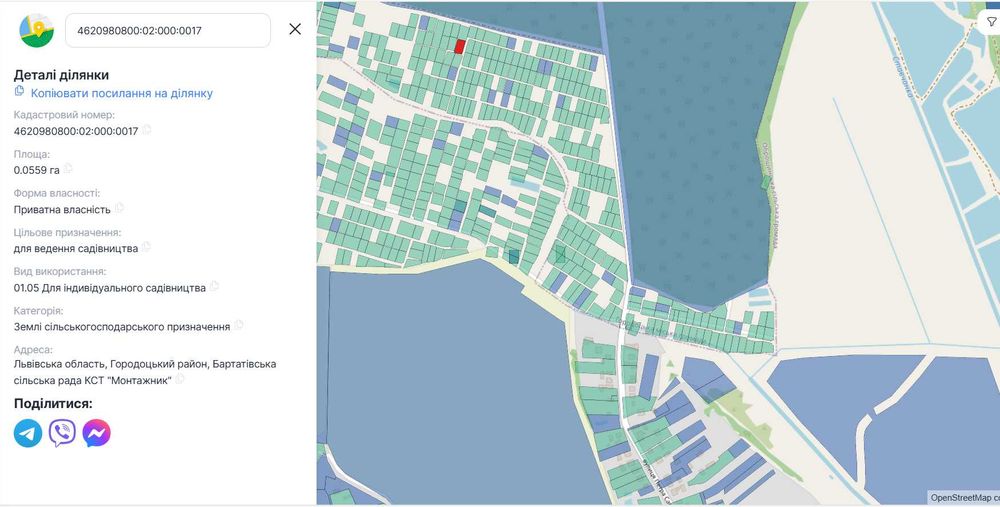Click 'Копіювати посилання на ділянку' link
The image size is (1000, 507).
[x=122, y=93]
